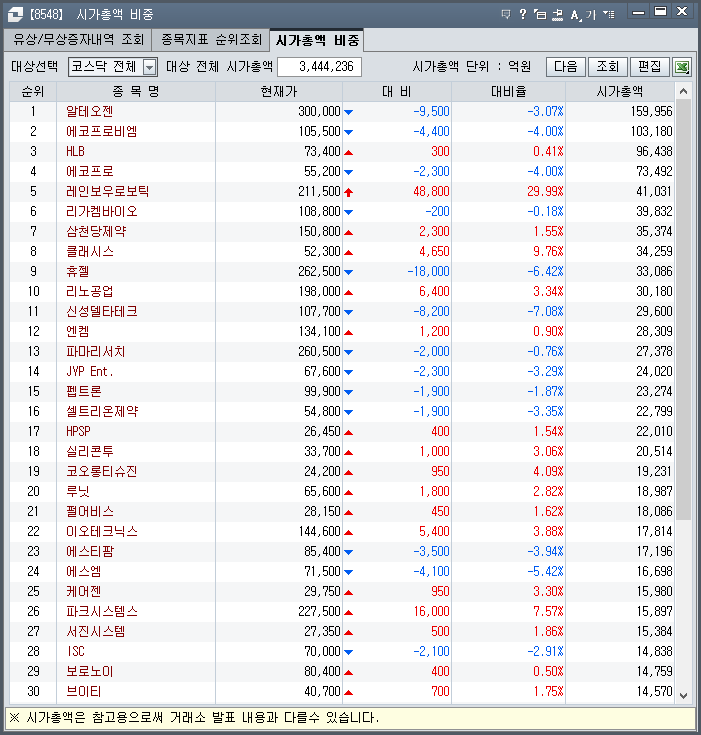
Task: Click the scrollbar up arrow
Action: [684, 91]
